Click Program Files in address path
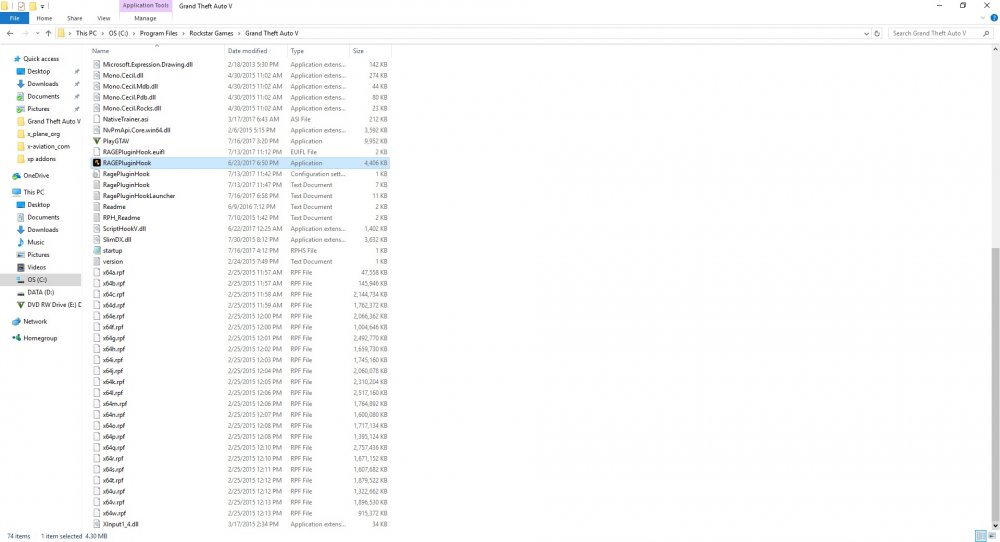1000x542 pixels. [x=159, y=33]
